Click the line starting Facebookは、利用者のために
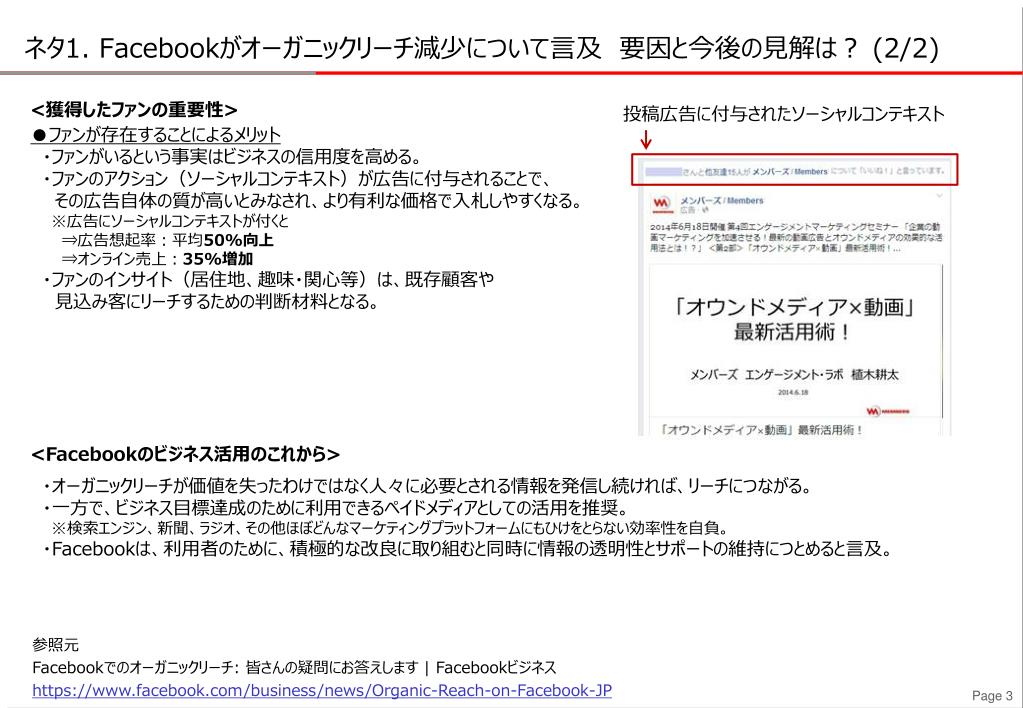Viewport: 1023px width, 708px height. click(x=468, y=549)
